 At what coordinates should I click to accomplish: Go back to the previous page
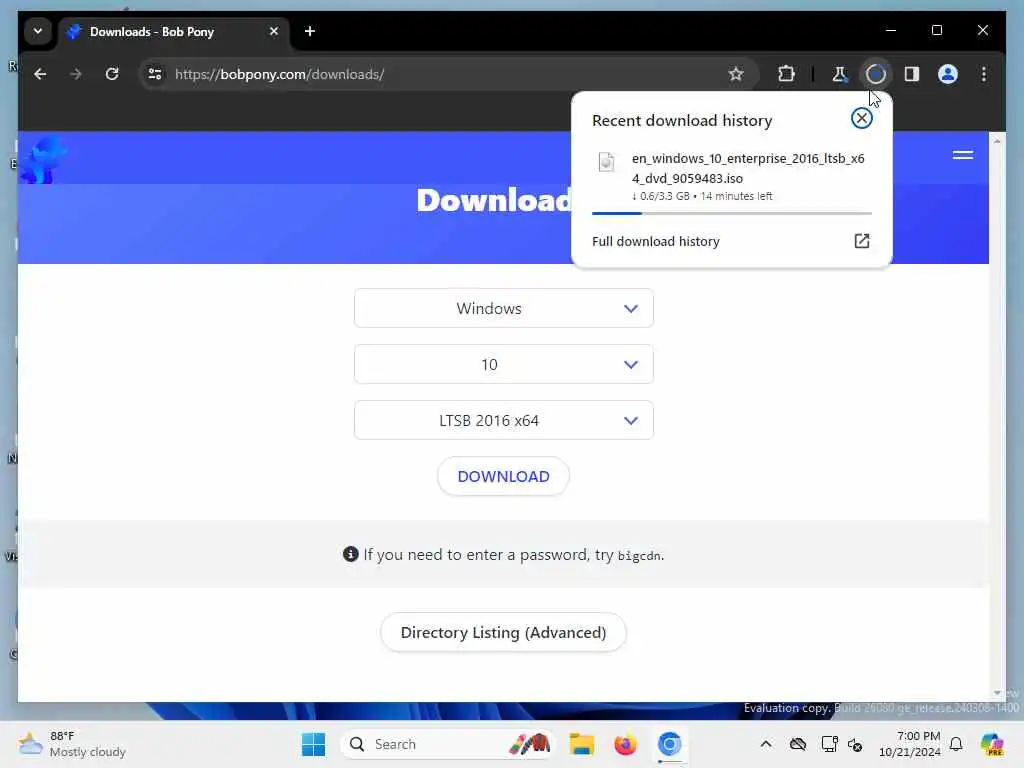coord(40,74)
